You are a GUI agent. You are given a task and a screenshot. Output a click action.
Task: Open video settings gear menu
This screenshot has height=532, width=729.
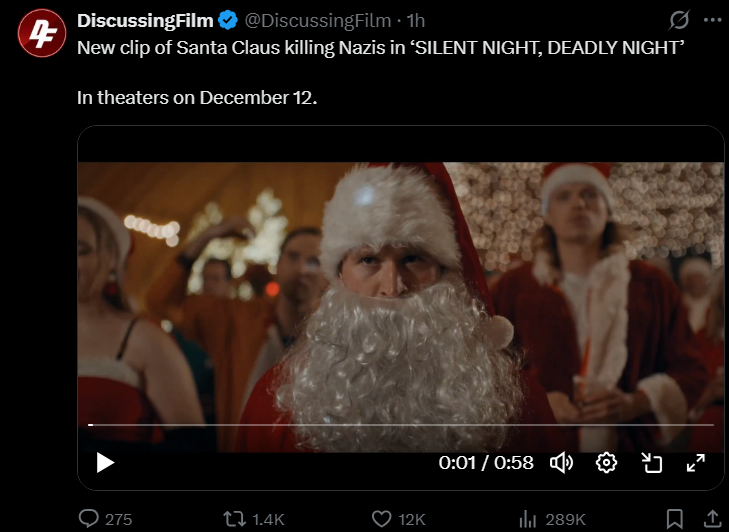point(606,463)
